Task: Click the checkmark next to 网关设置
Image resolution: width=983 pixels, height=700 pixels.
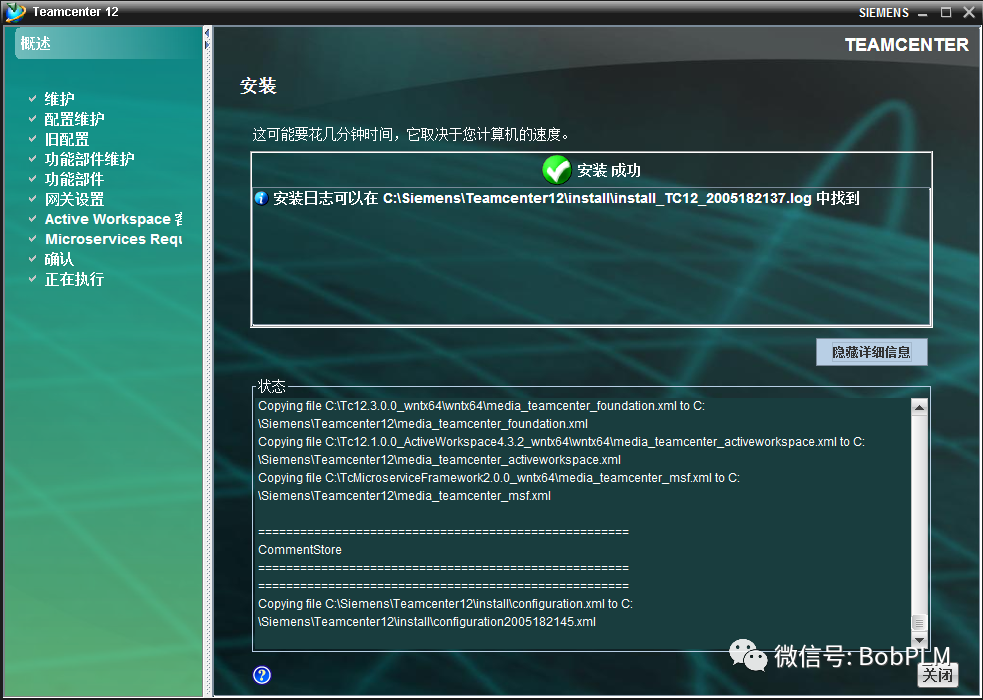Action: (x=33, y=199)
